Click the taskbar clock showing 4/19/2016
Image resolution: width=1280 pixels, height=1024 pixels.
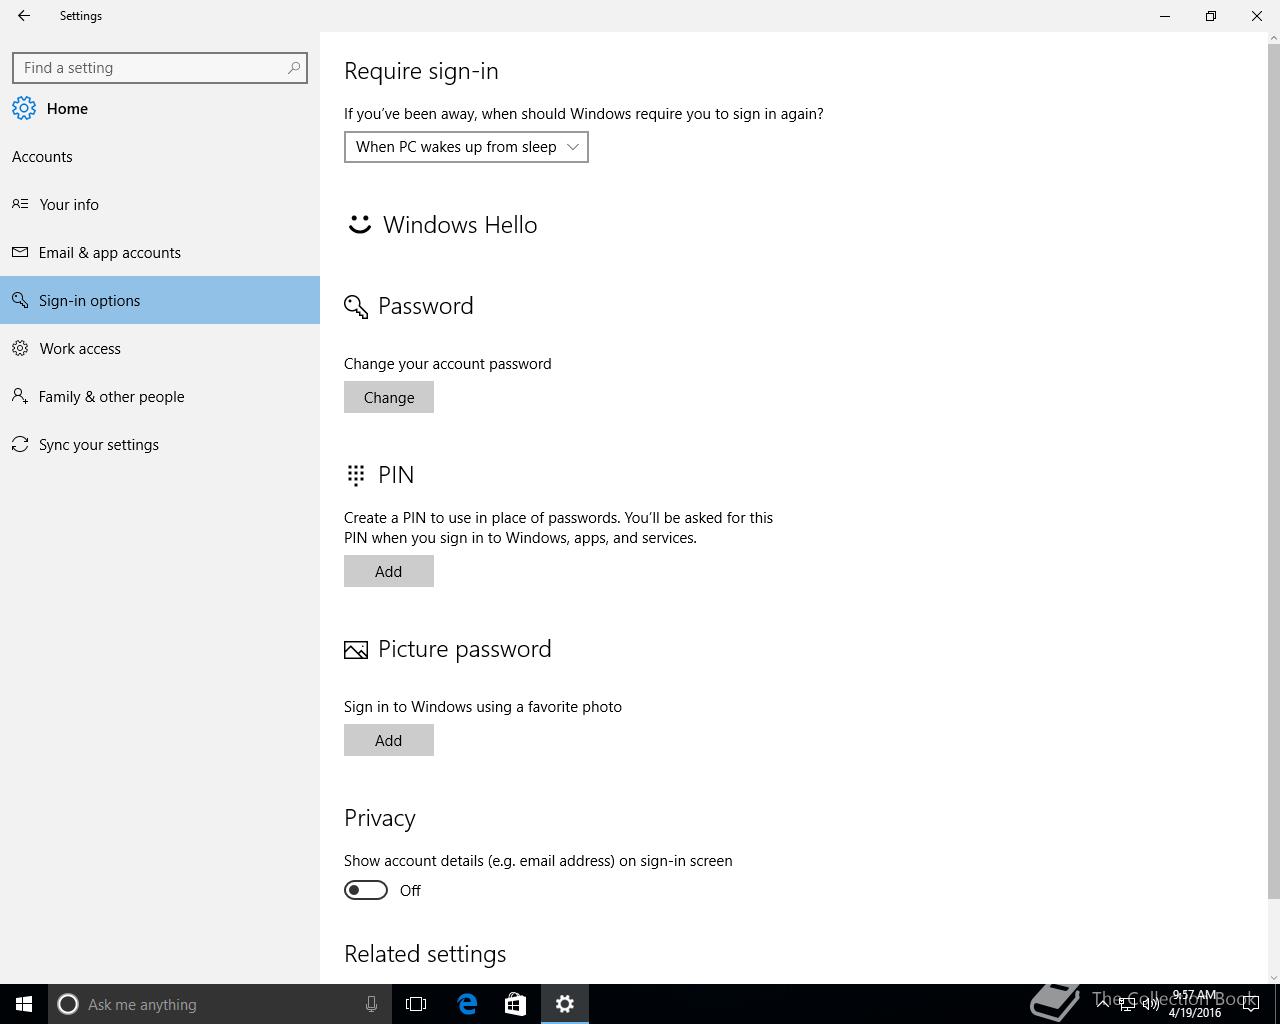coord(1195,1004)
